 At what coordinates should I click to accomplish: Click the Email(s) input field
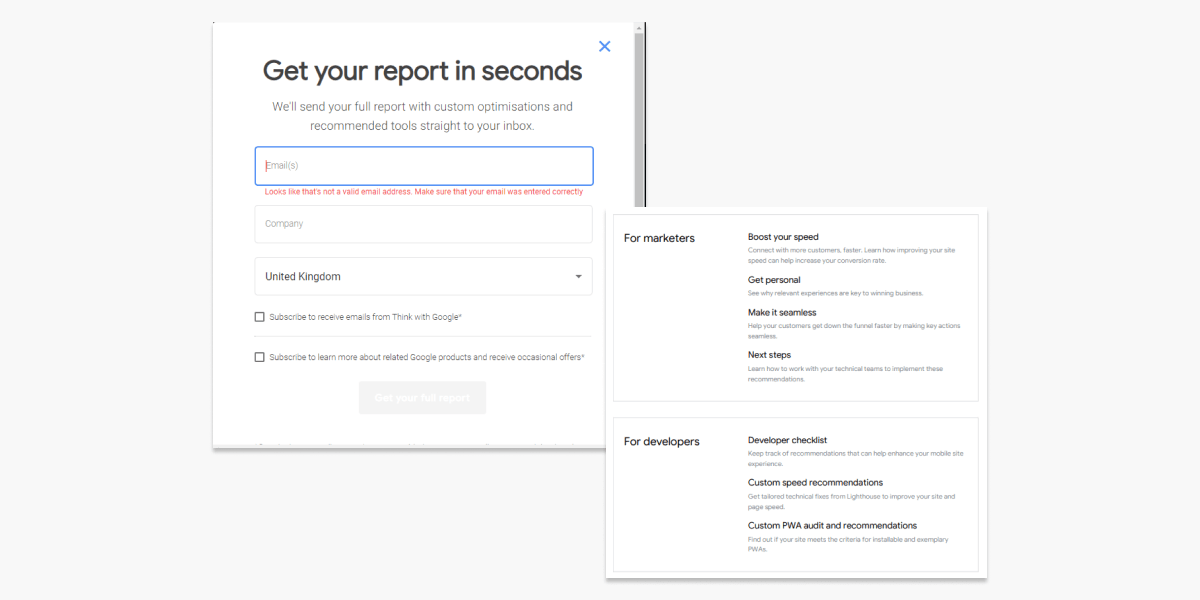coord(422,165)
